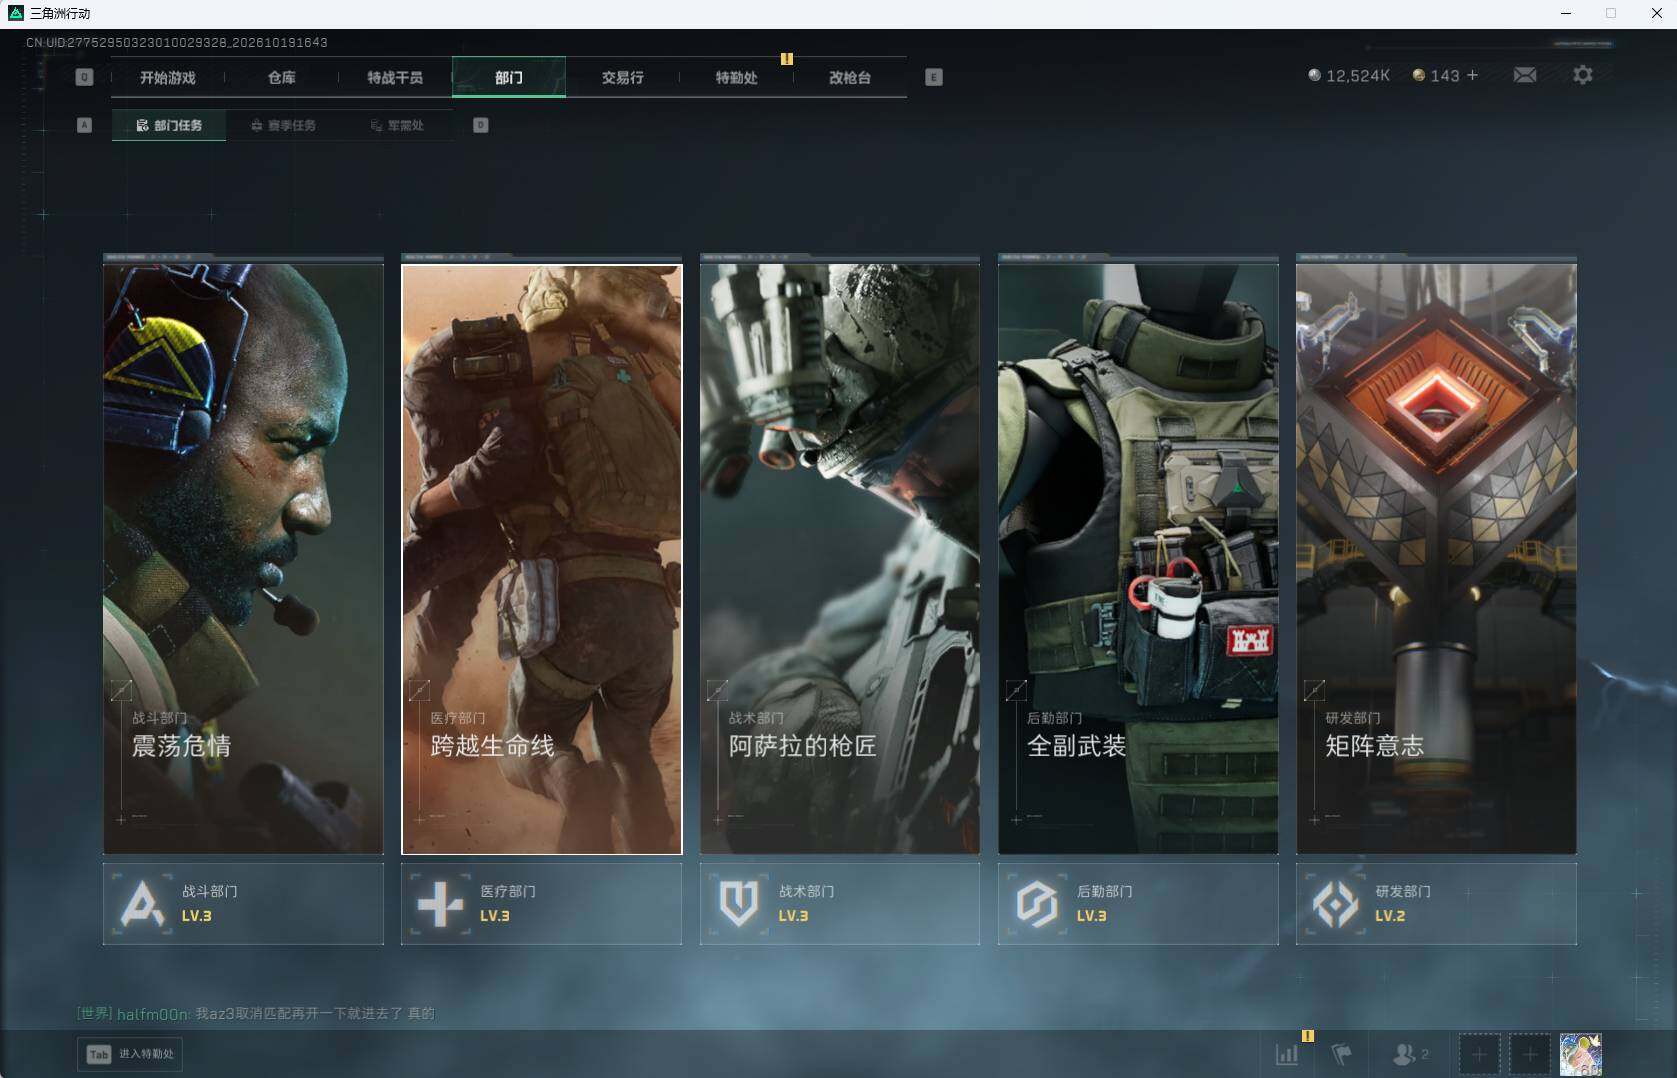This screenshot has width=1677, height=1078.
Task: Click the 后勤部门 LV.3 panel
Action: [x=1138, y=904]
